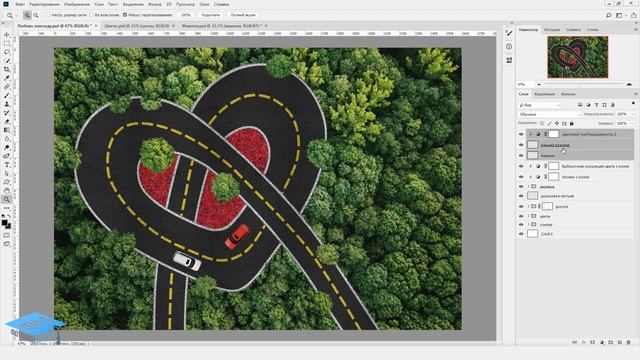Create a new group with the folder icon

click(611, 342)
